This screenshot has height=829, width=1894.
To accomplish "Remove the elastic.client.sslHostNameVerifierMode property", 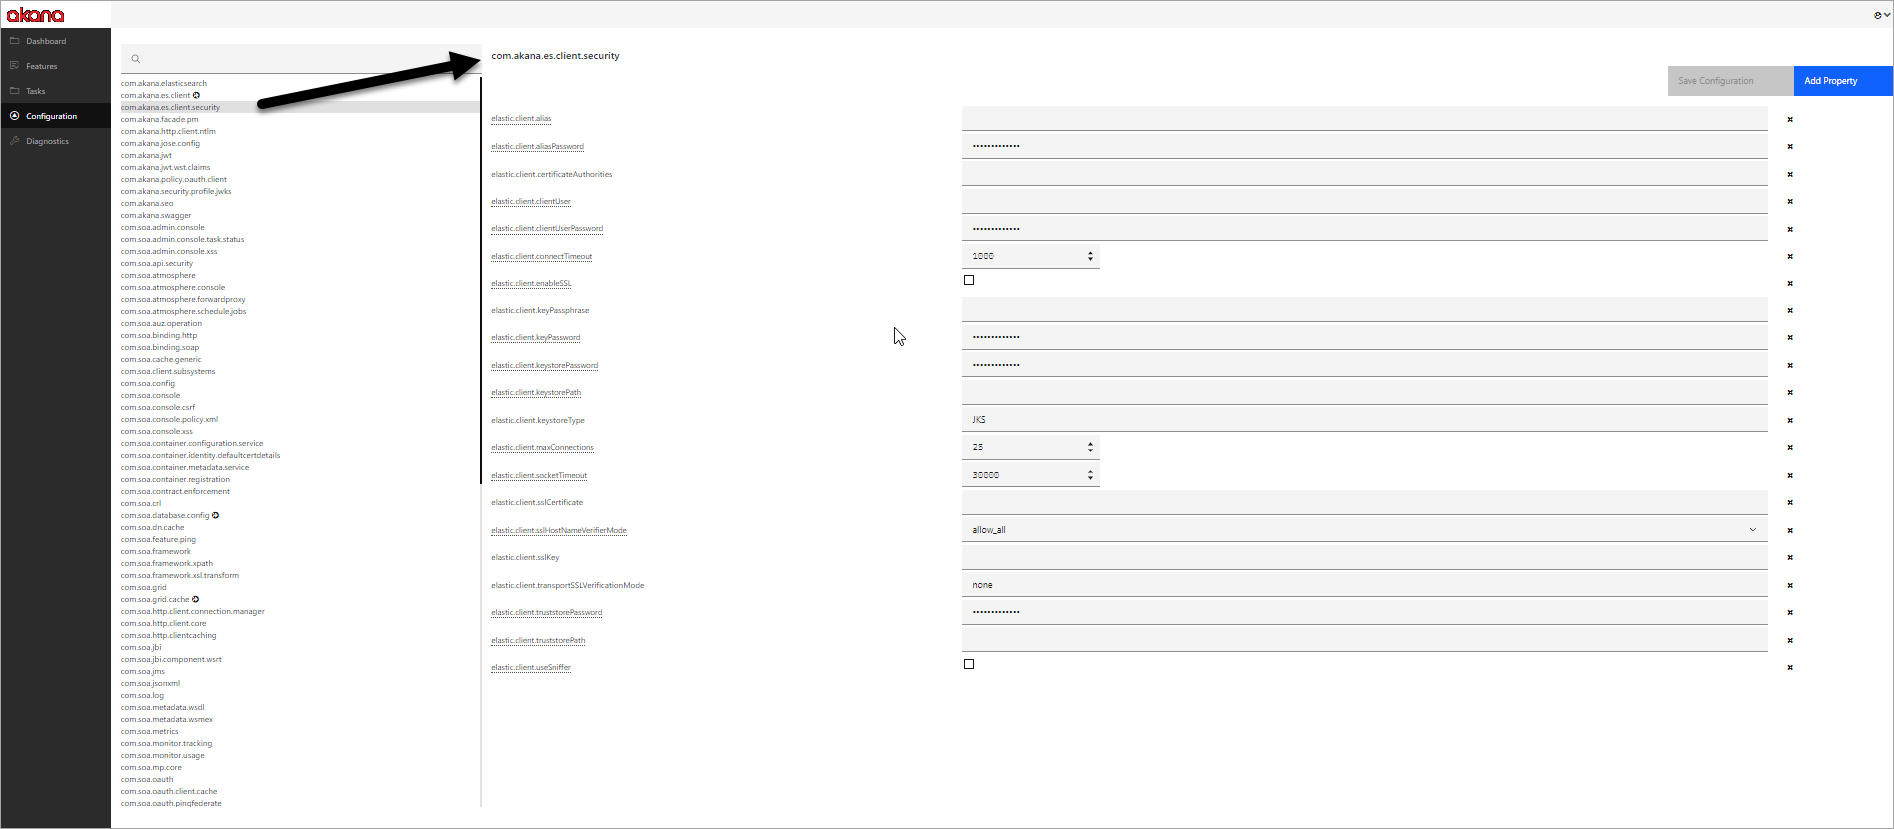I will tap(1790, 530).
